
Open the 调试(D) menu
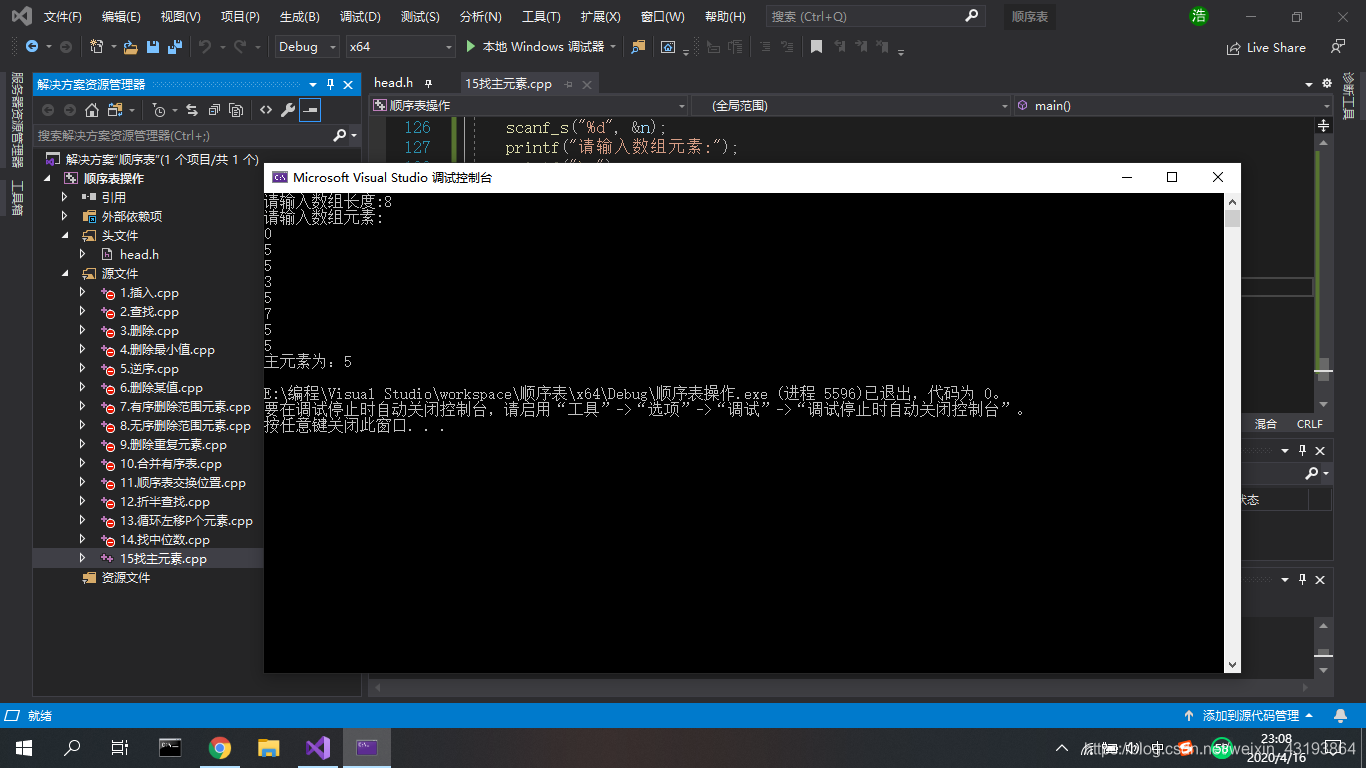click(360, 17)
